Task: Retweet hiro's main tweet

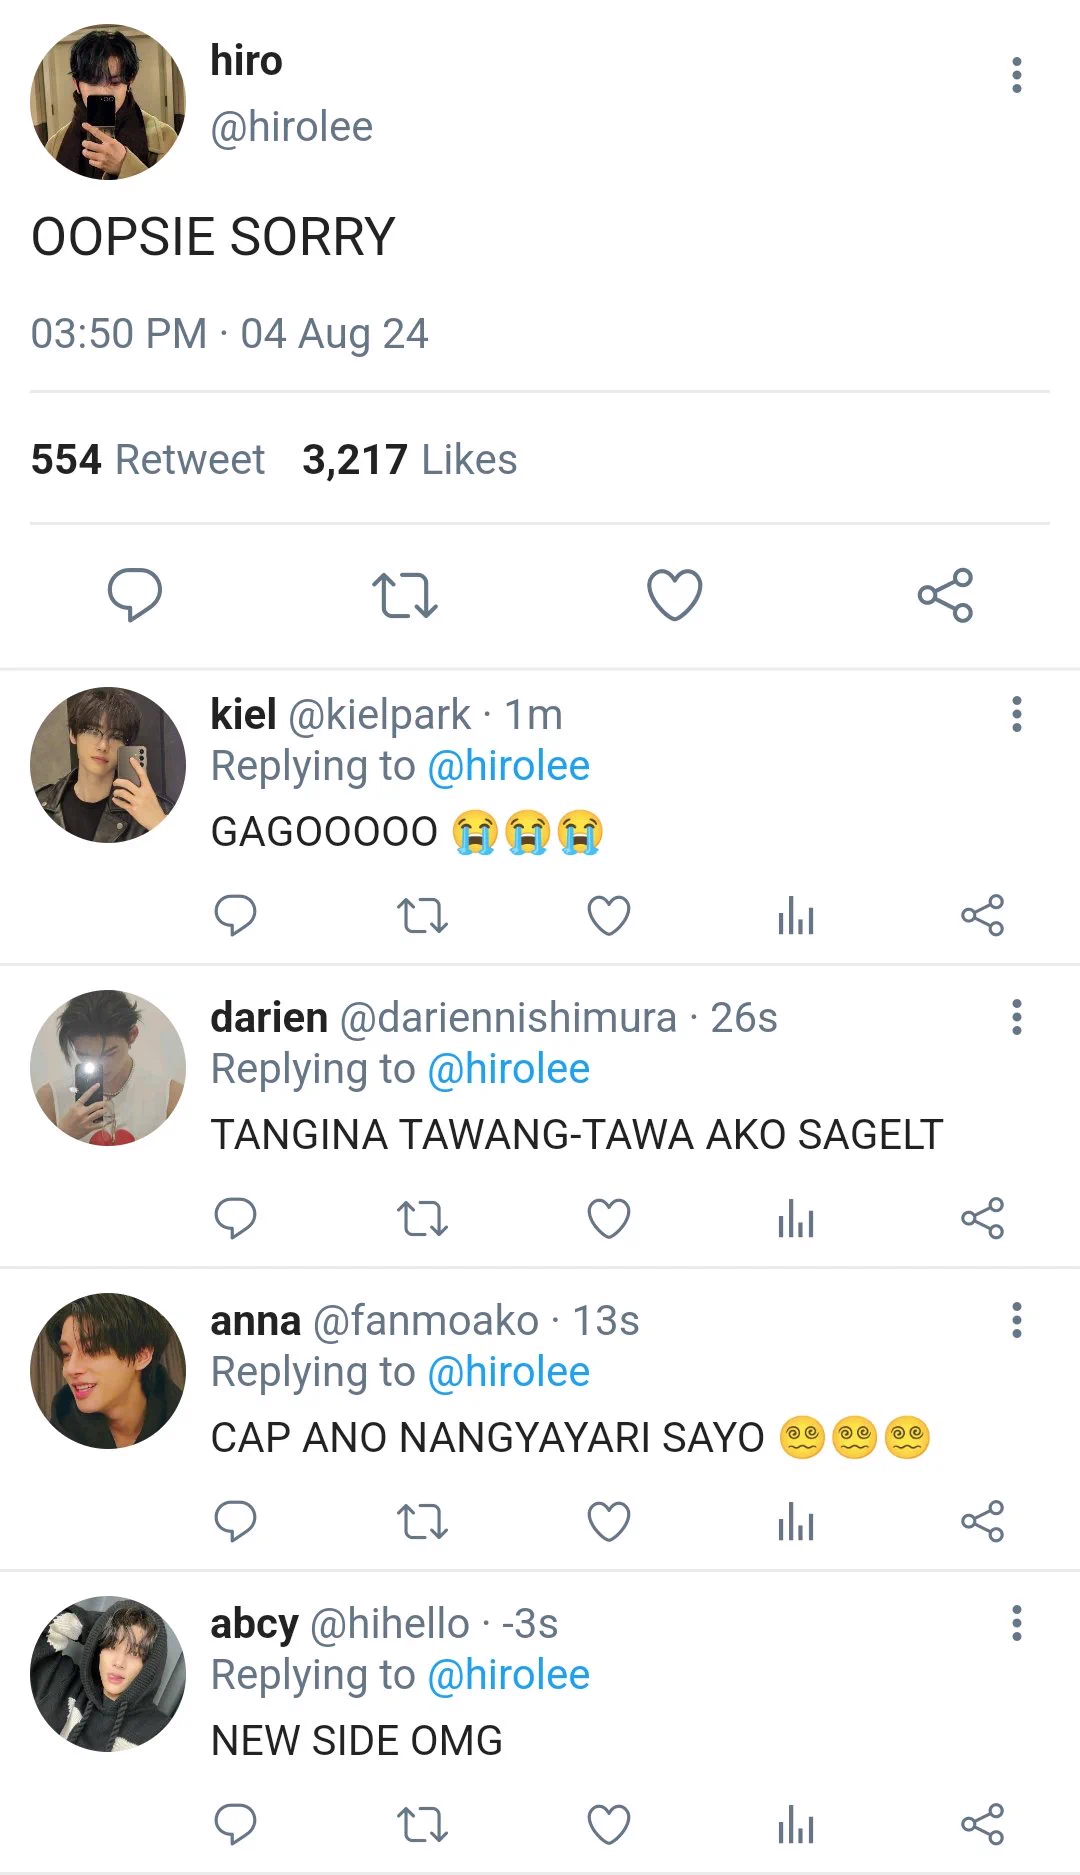Action: click(x=405, y=595)
